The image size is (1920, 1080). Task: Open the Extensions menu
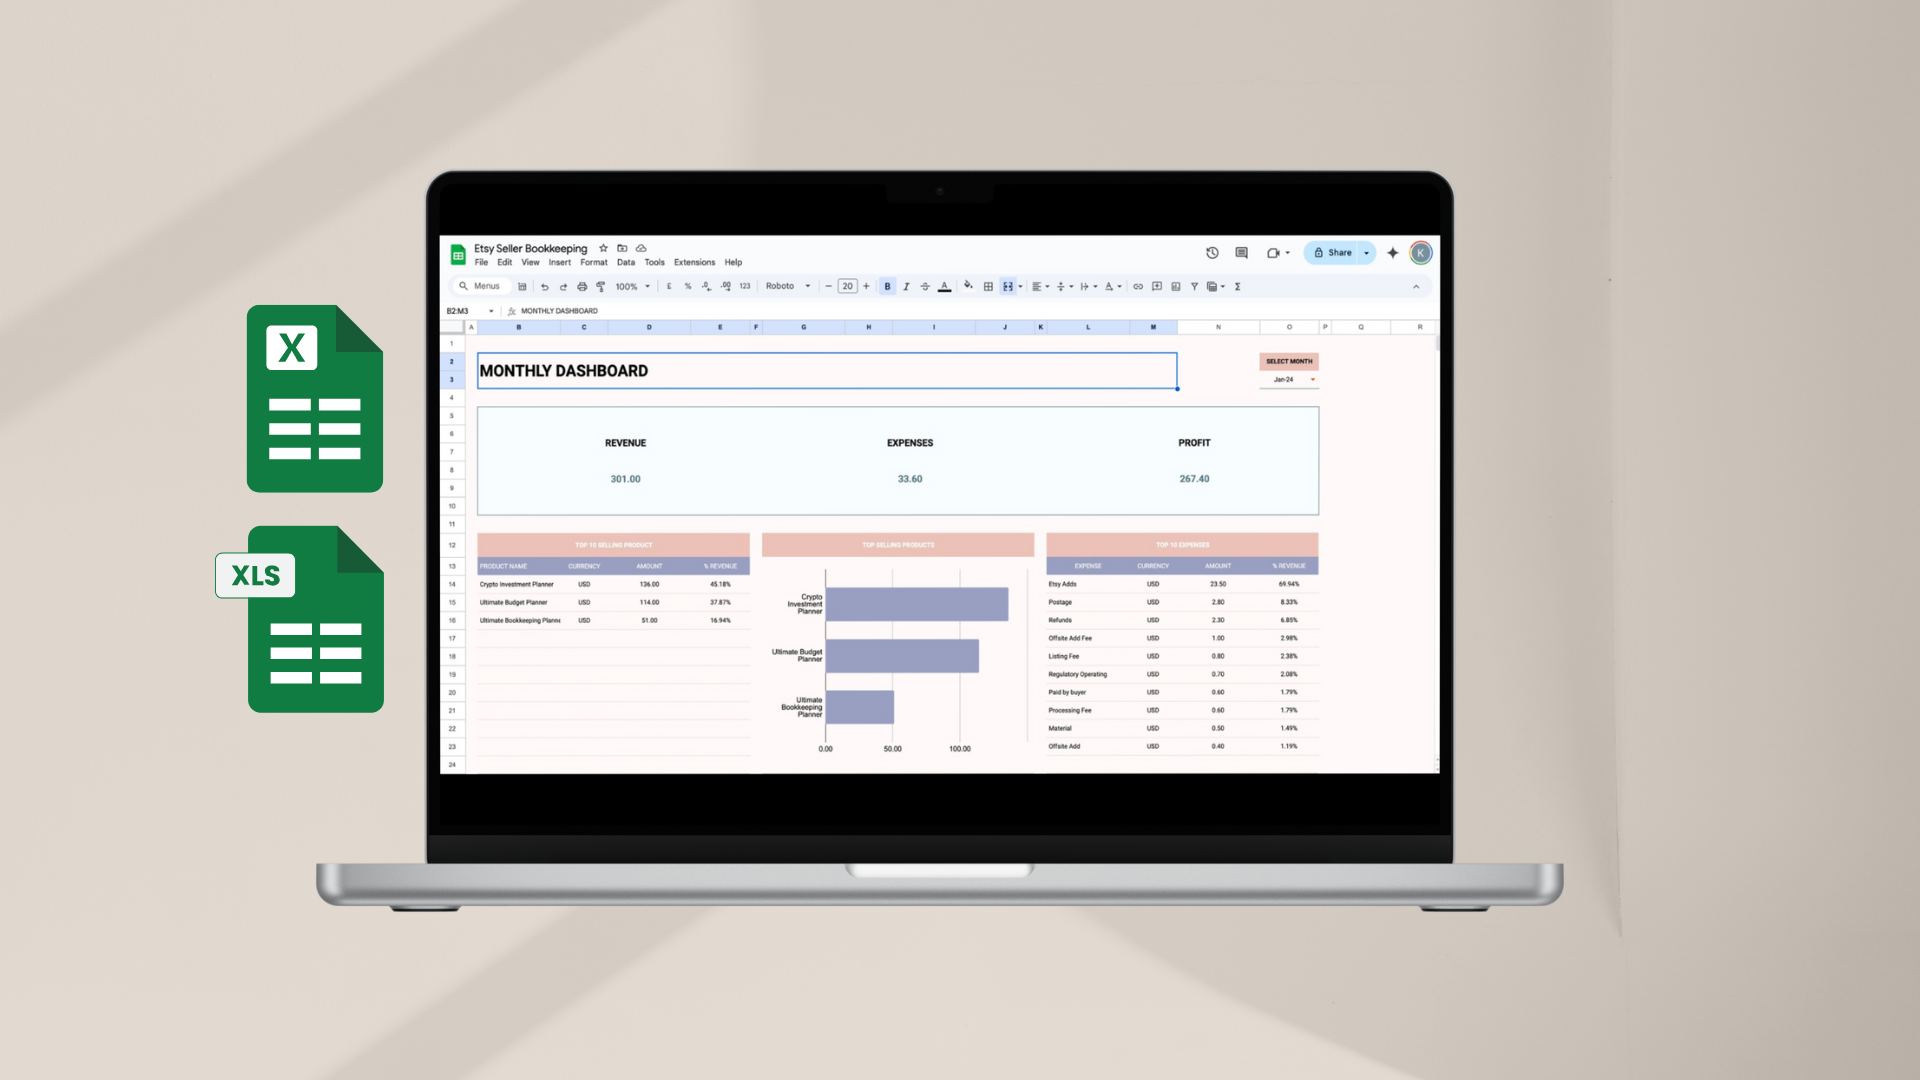pos(694,263)
